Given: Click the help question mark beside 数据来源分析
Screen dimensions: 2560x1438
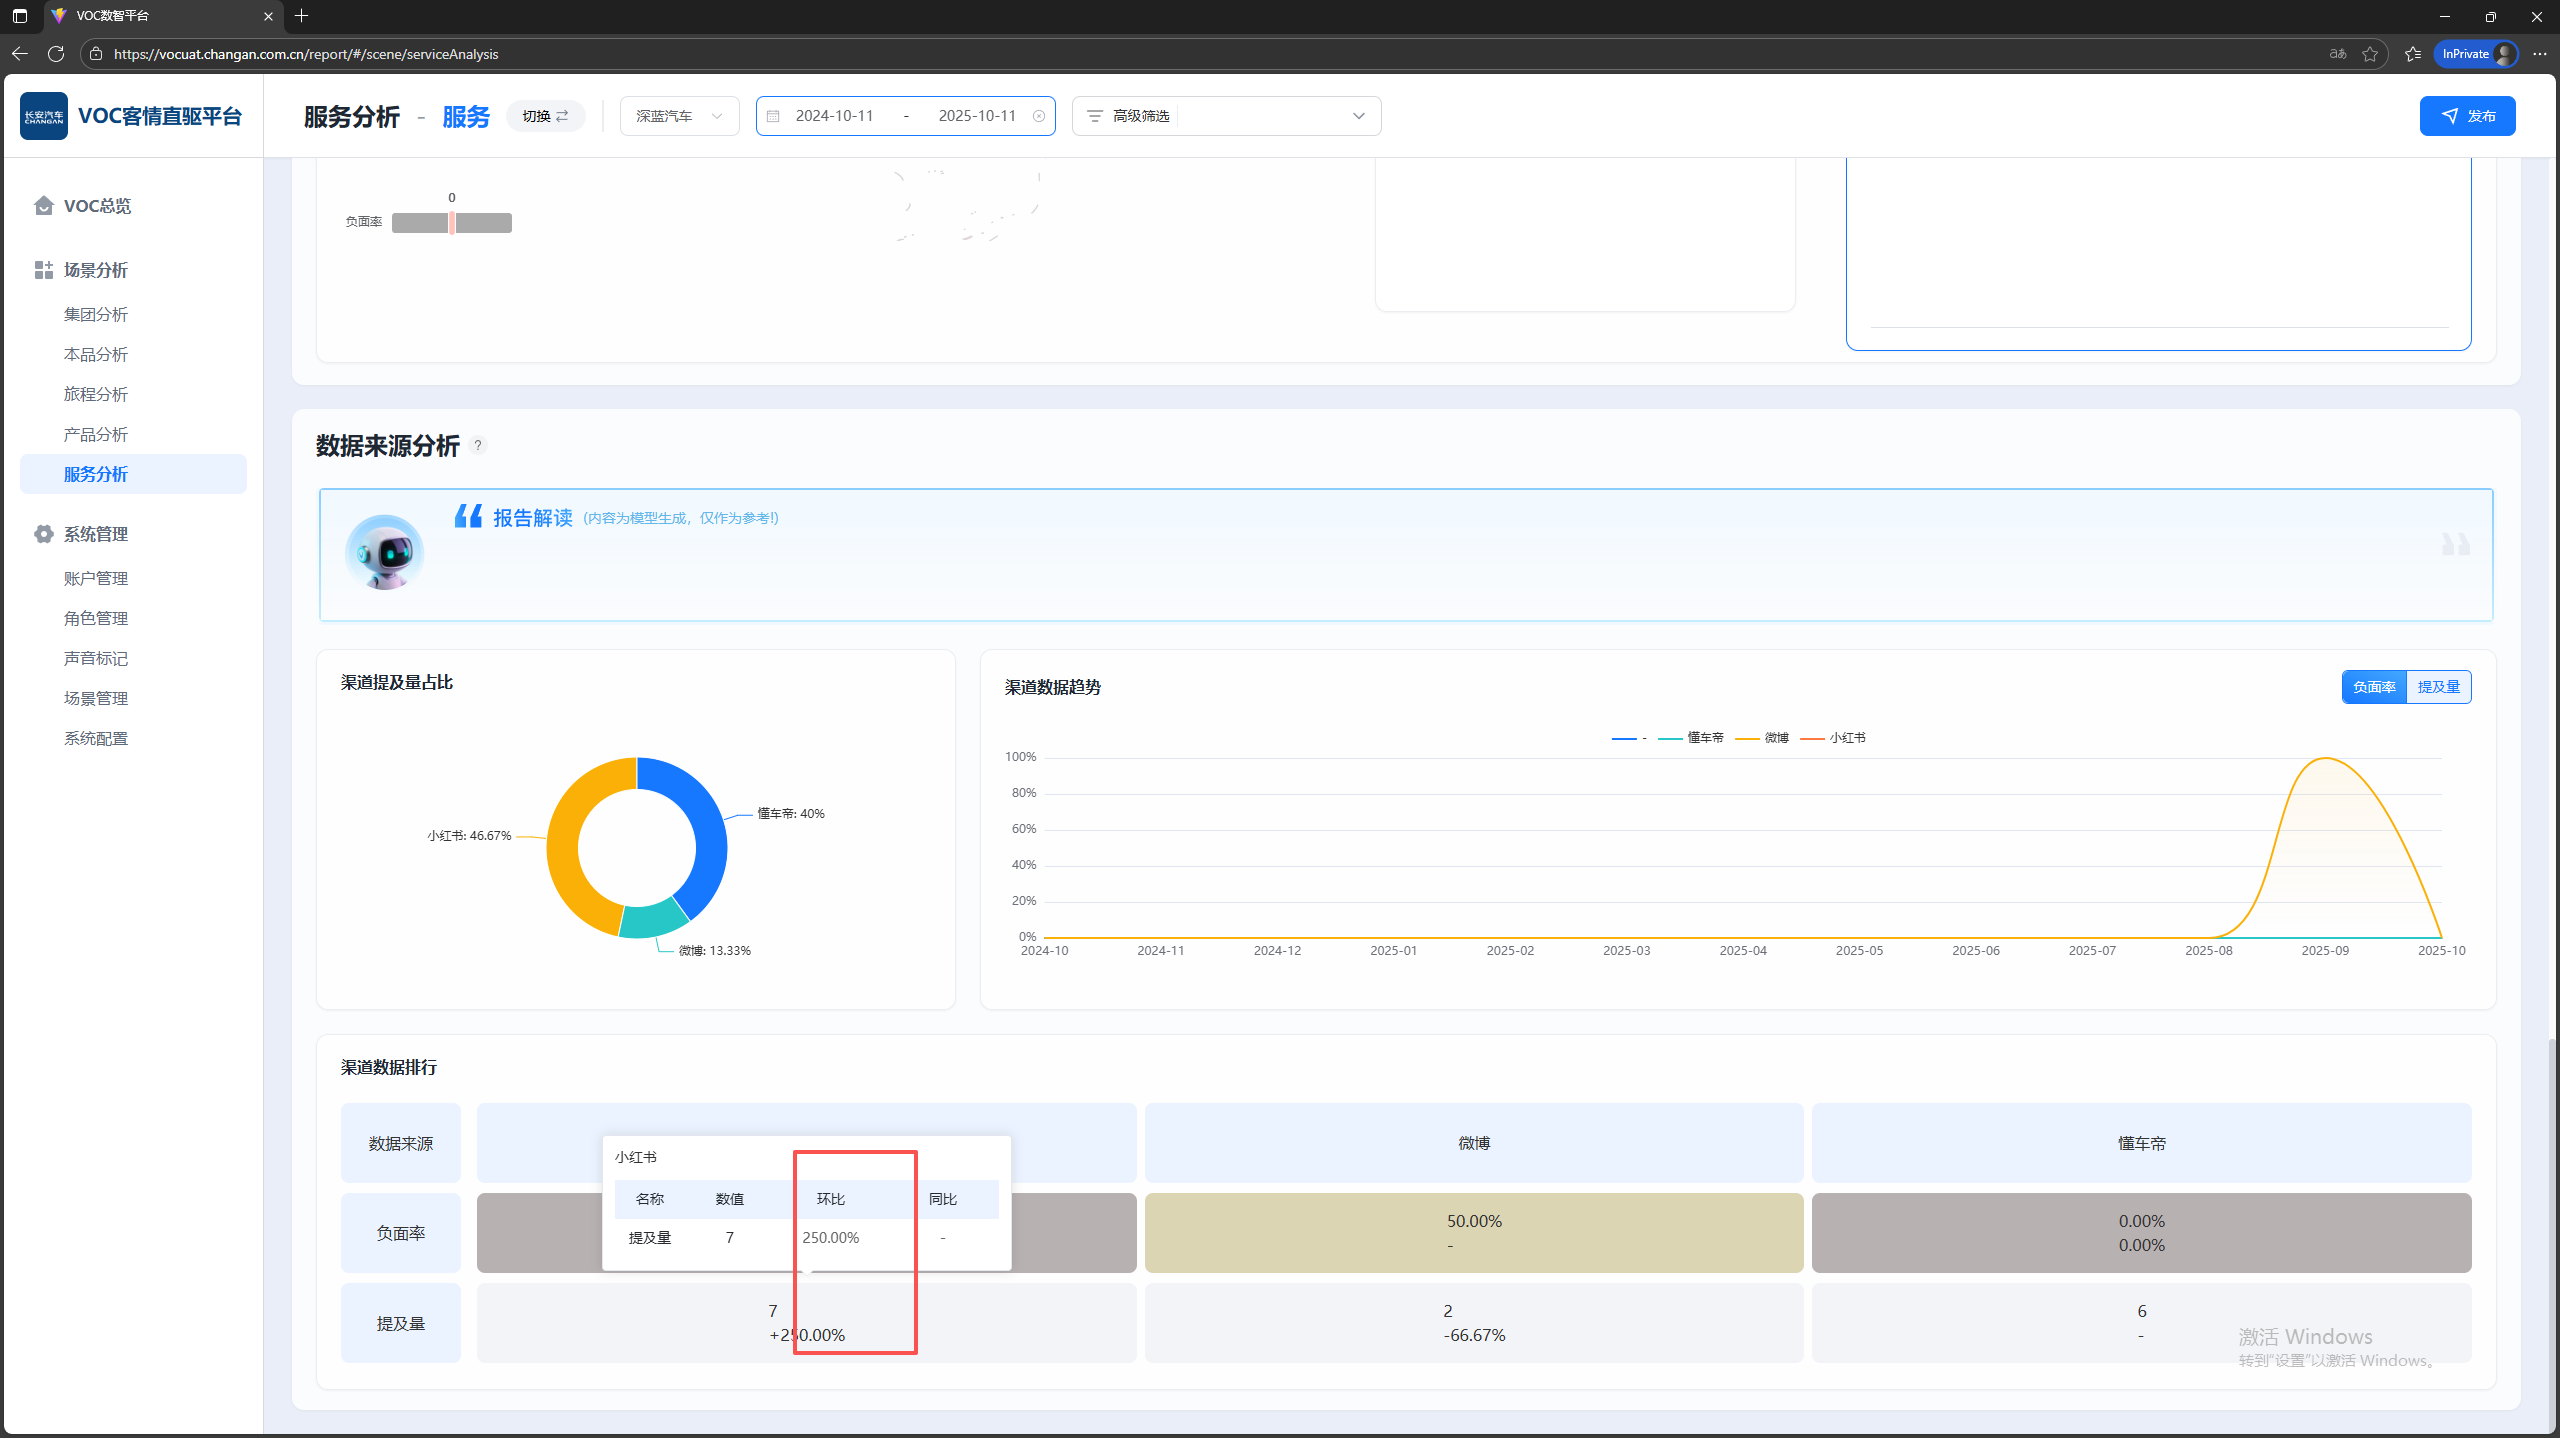Looking at the screenshot, I should [478, 446].
